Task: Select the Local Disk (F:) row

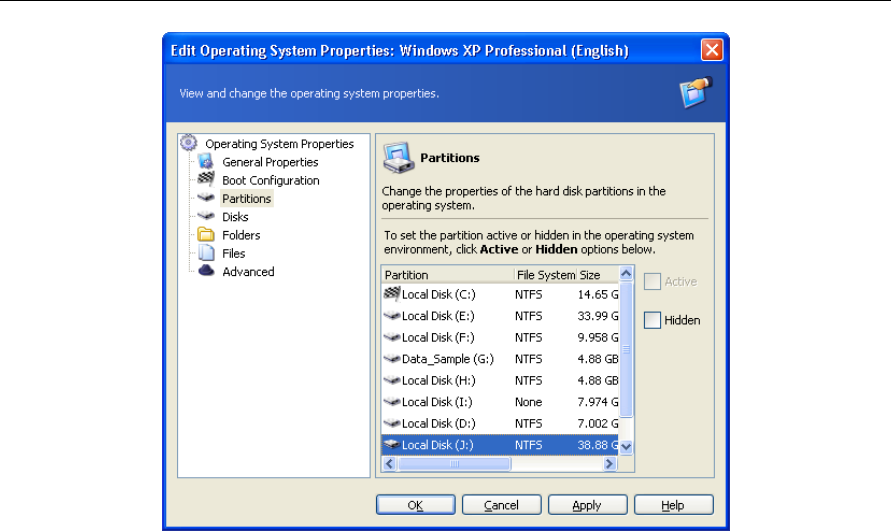Action: (500, 337)
